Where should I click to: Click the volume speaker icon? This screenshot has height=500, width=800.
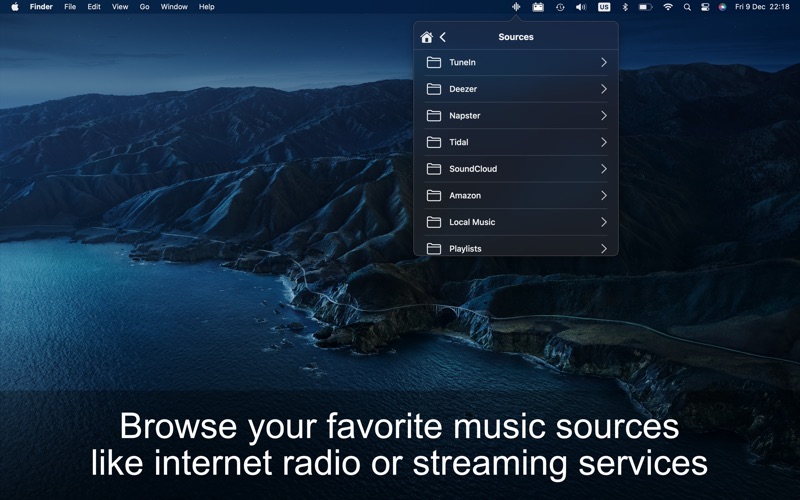coord(581,7)
